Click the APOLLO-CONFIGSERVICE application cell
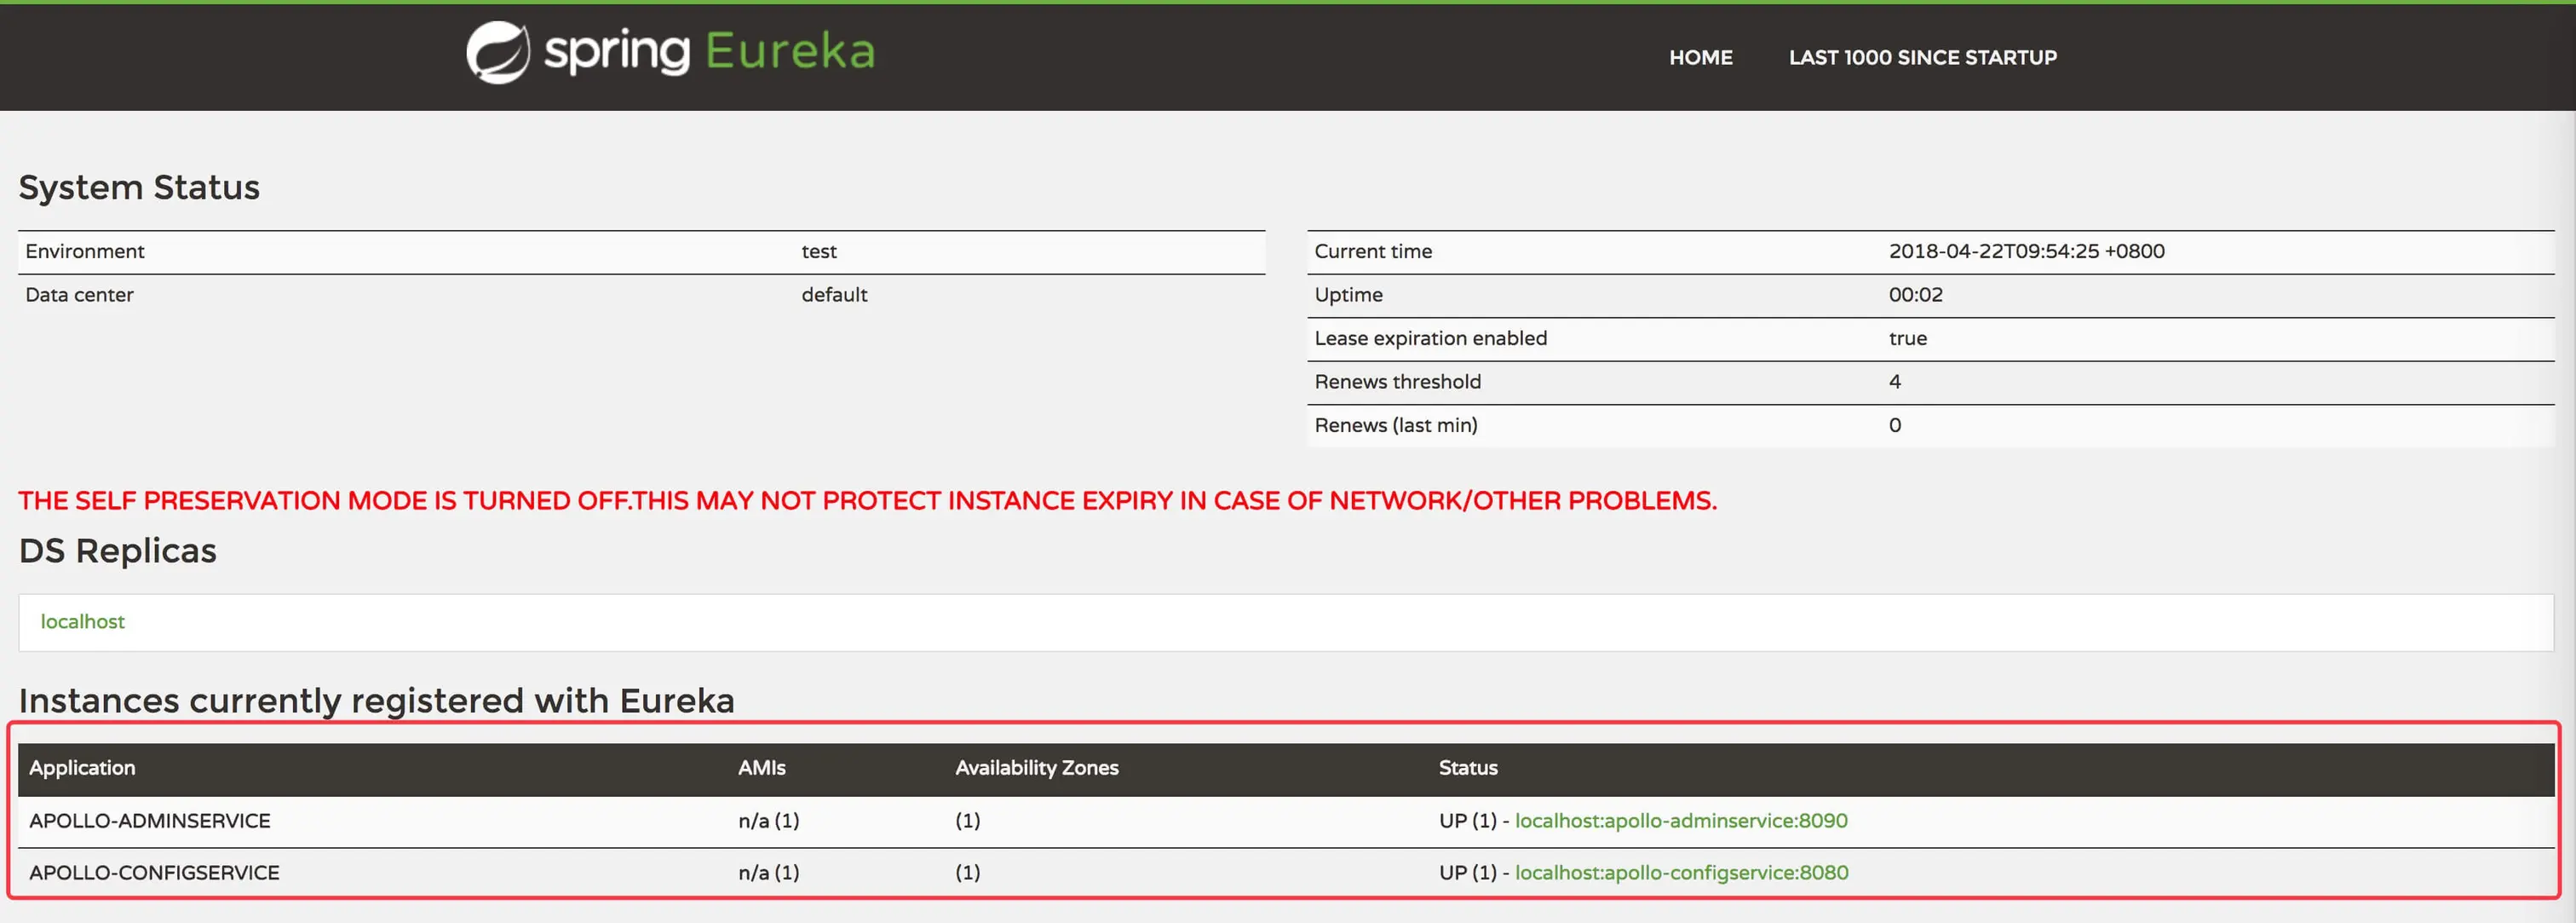The width and height of the screenshot is (2576, 923). pyautogui.click(x=154, y=873)
